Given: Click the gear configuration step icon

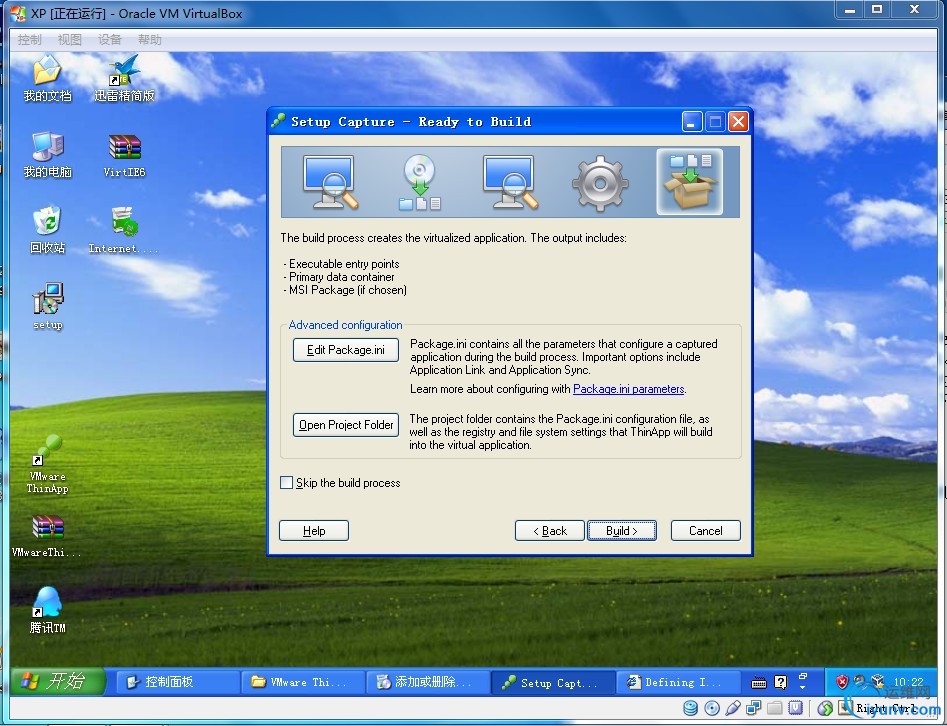Looking at the screenshot, I should coord(600,183).
